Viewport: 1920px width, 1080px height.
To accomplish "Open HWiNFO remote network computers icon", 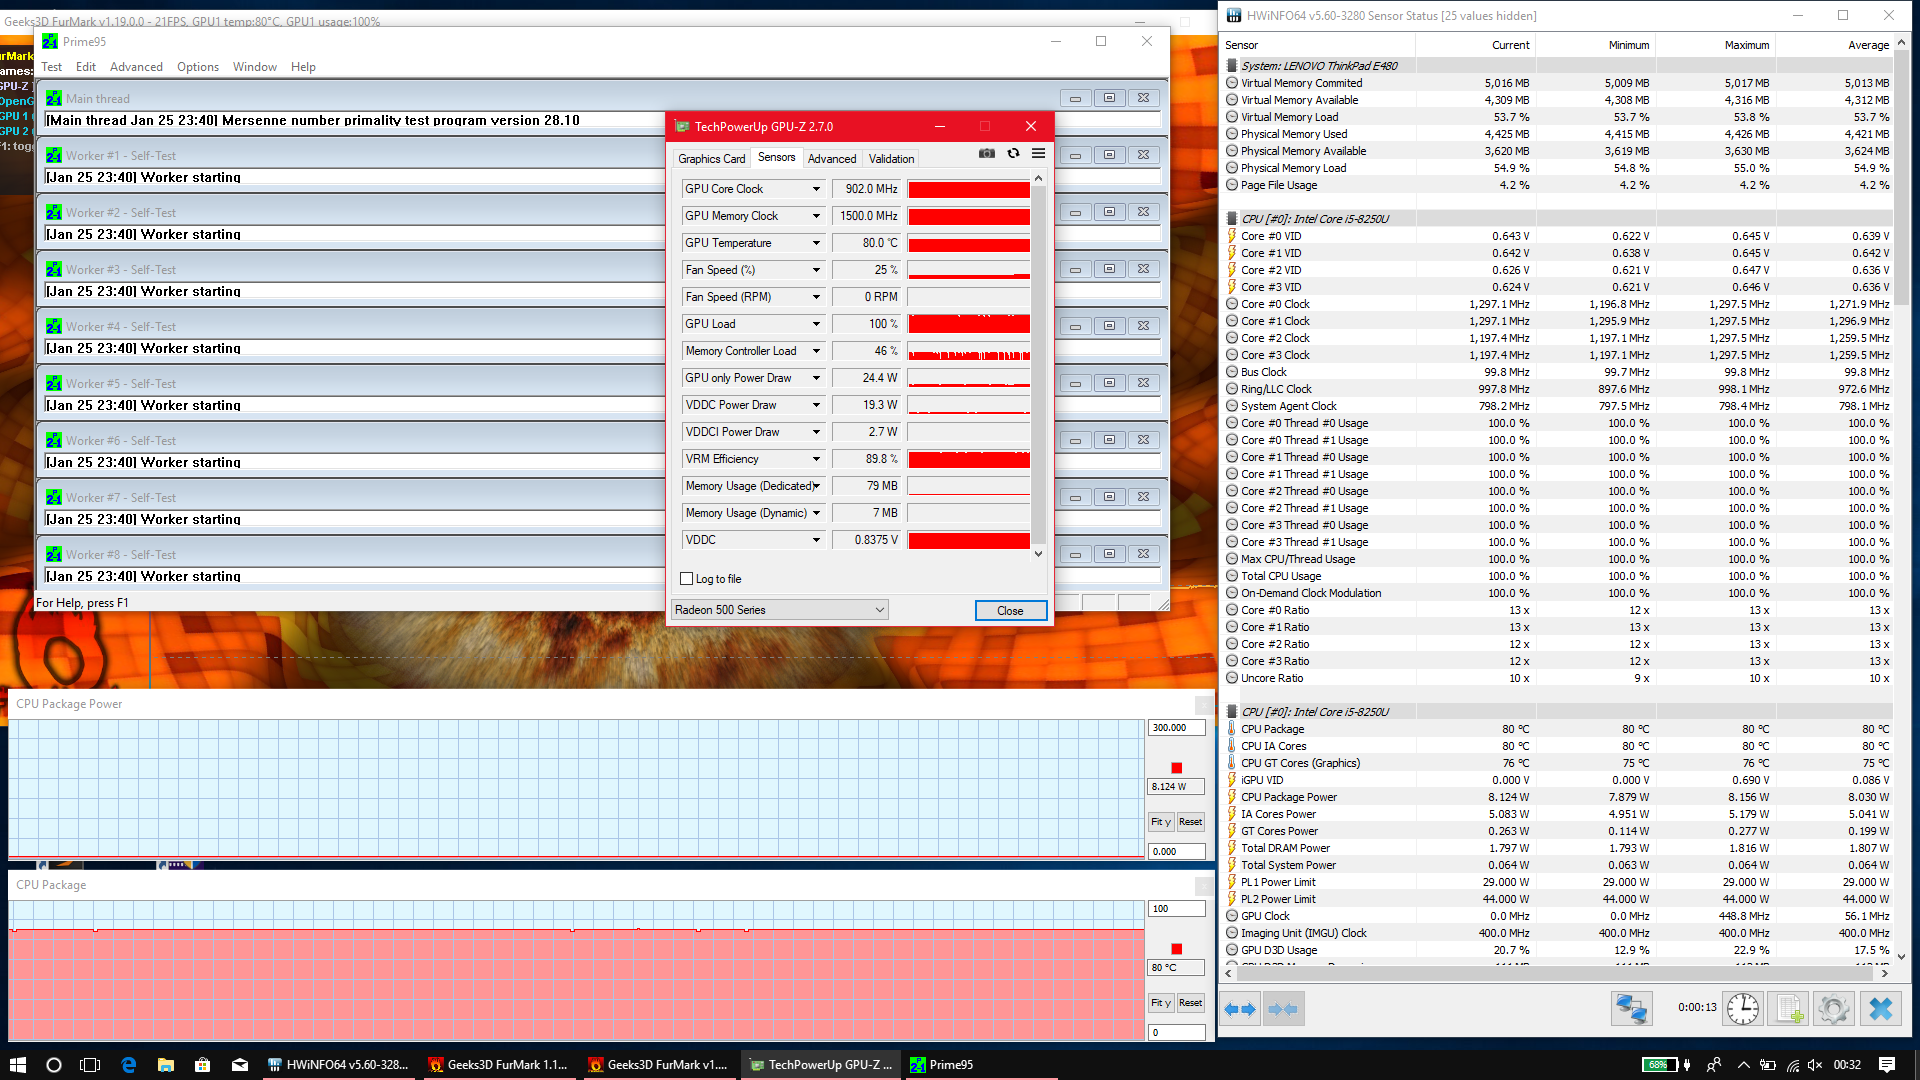I will (x=1632, y=1009).
